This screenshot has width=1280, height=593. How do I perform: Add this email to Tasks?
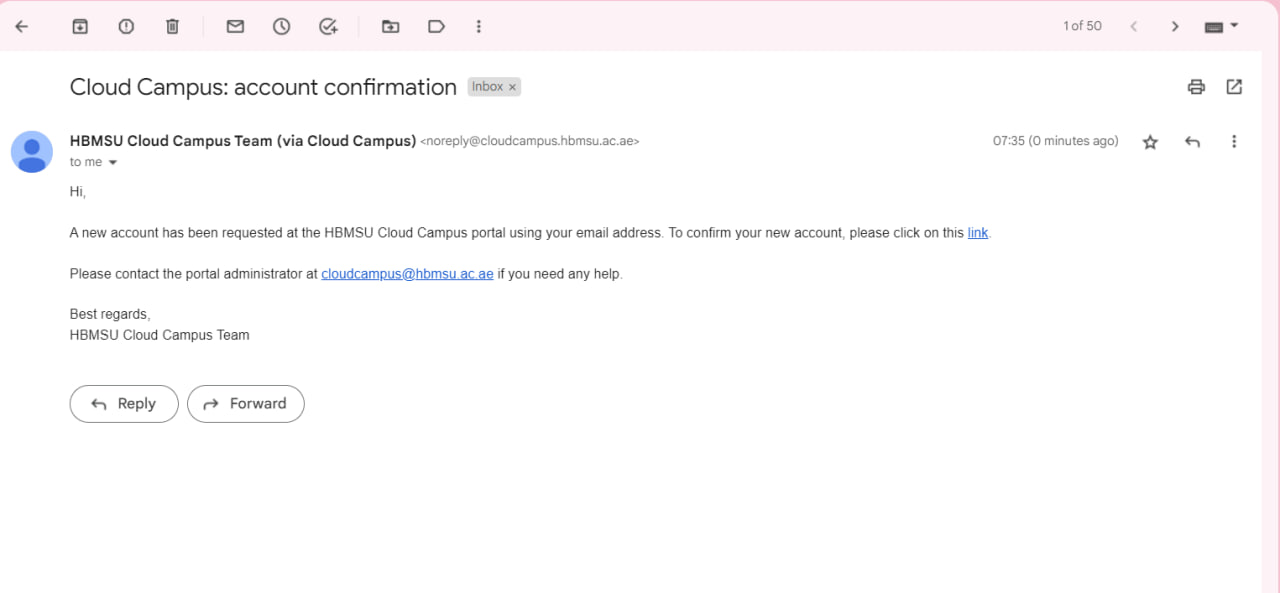pos(328,27)
